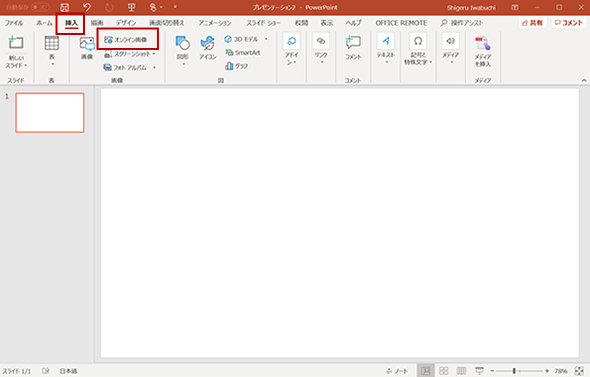590x377 pixels.
Task: Switch to the 描画 tab
Action: click(x=97, y=23)
